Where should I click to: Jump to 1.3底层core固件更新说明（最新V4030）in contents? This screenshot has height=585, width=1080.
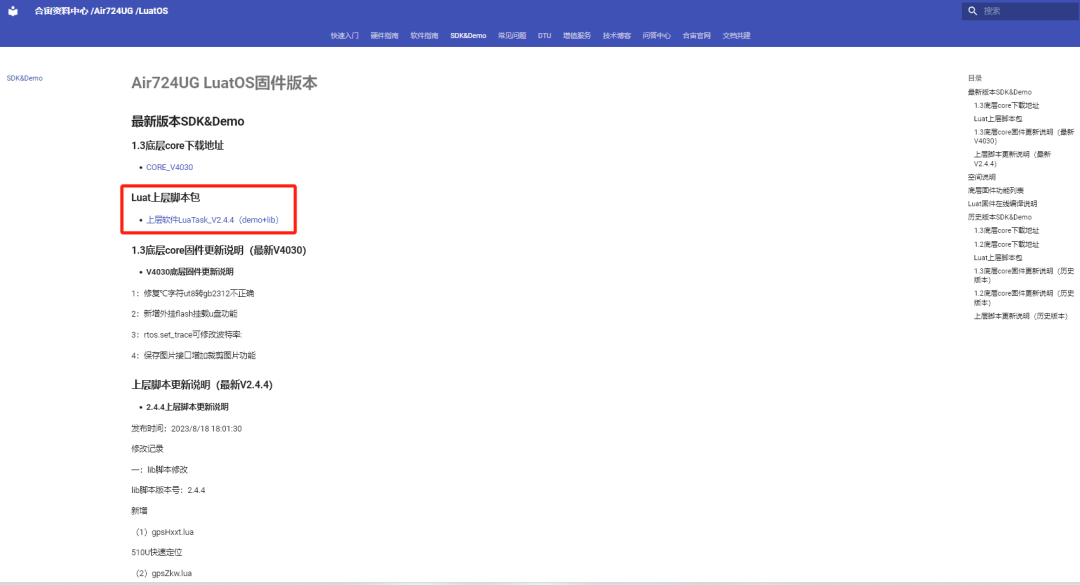1024,136
